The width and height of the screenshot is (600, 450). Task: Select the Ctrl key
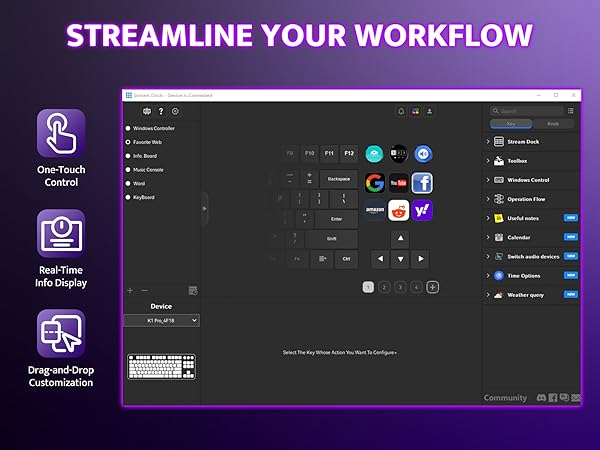click(346, 259)
